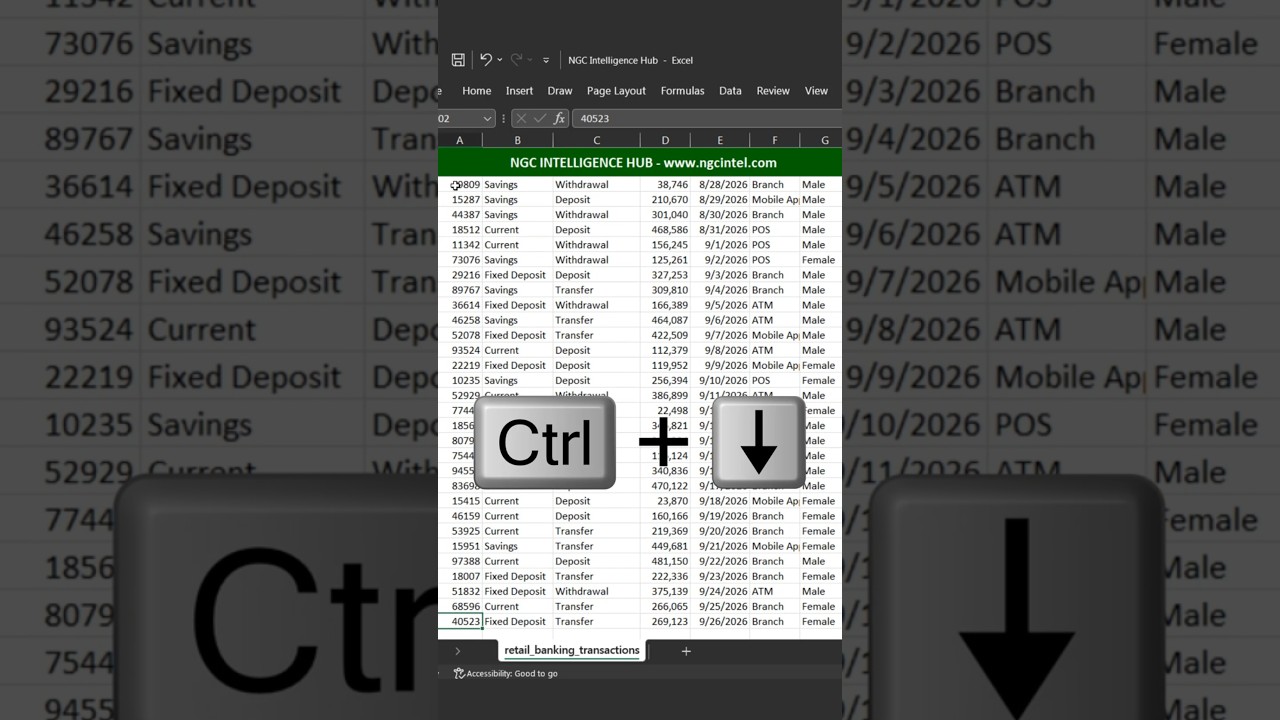Switch to the Page Layout tab

[616, 91]
